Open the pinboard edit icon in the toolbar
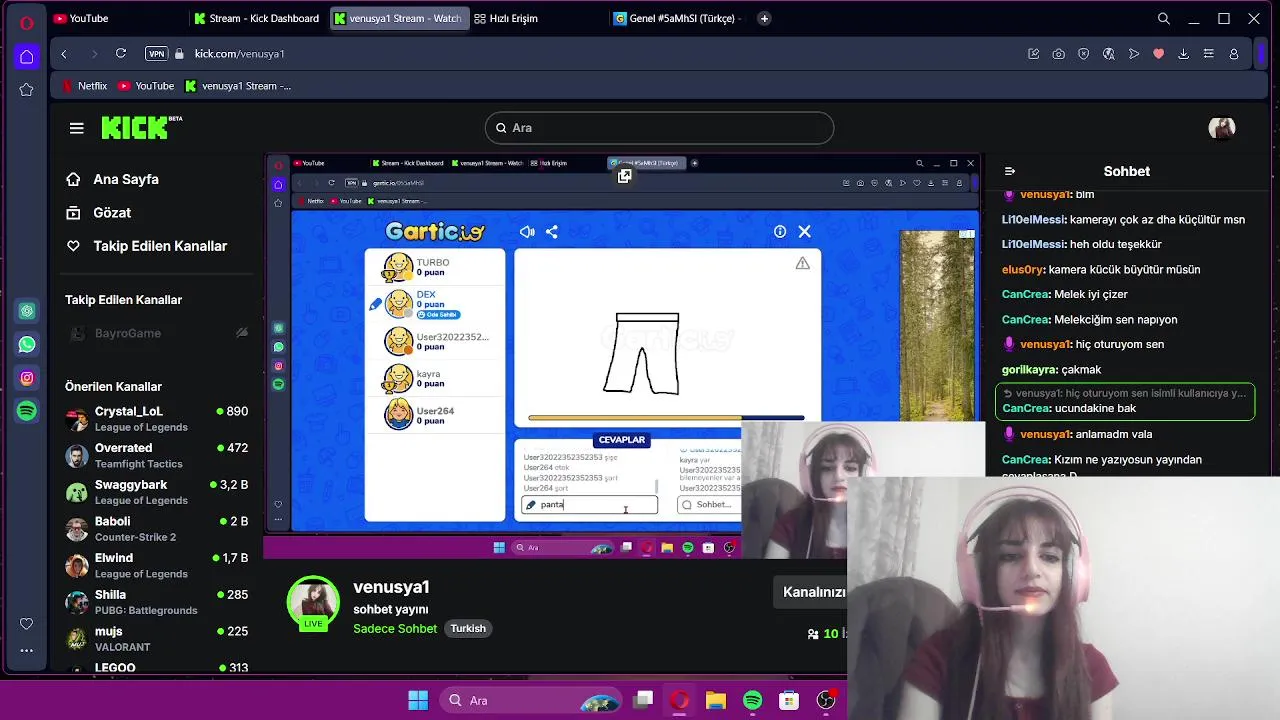The image size is (1280, 720). pos(1034,54)
